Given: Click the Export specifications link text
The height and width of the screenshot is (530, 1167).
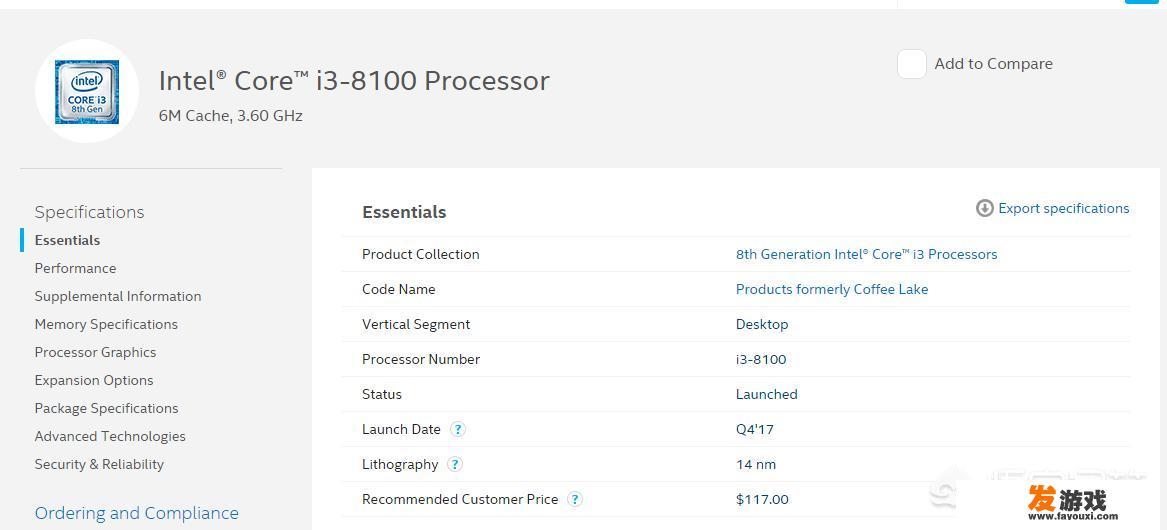Looking at the screenshot, I should point(1064,208).
